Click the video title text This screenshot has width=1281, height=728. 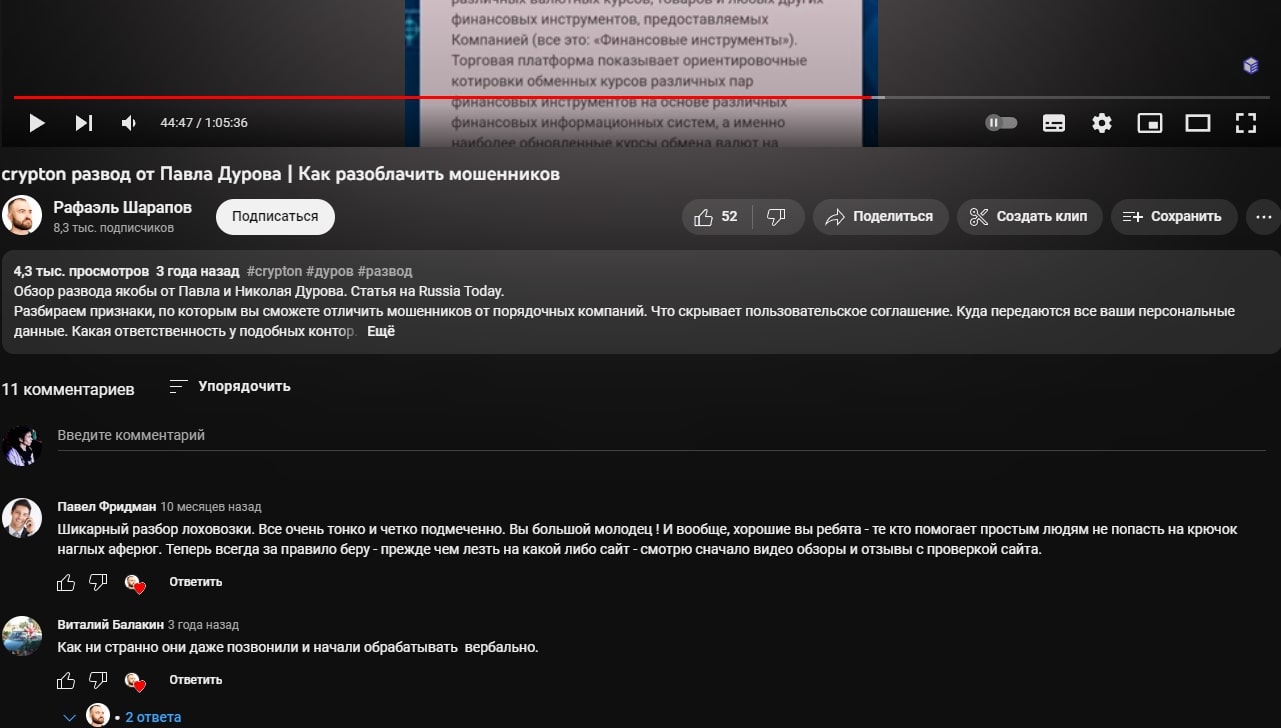[281, 174]
